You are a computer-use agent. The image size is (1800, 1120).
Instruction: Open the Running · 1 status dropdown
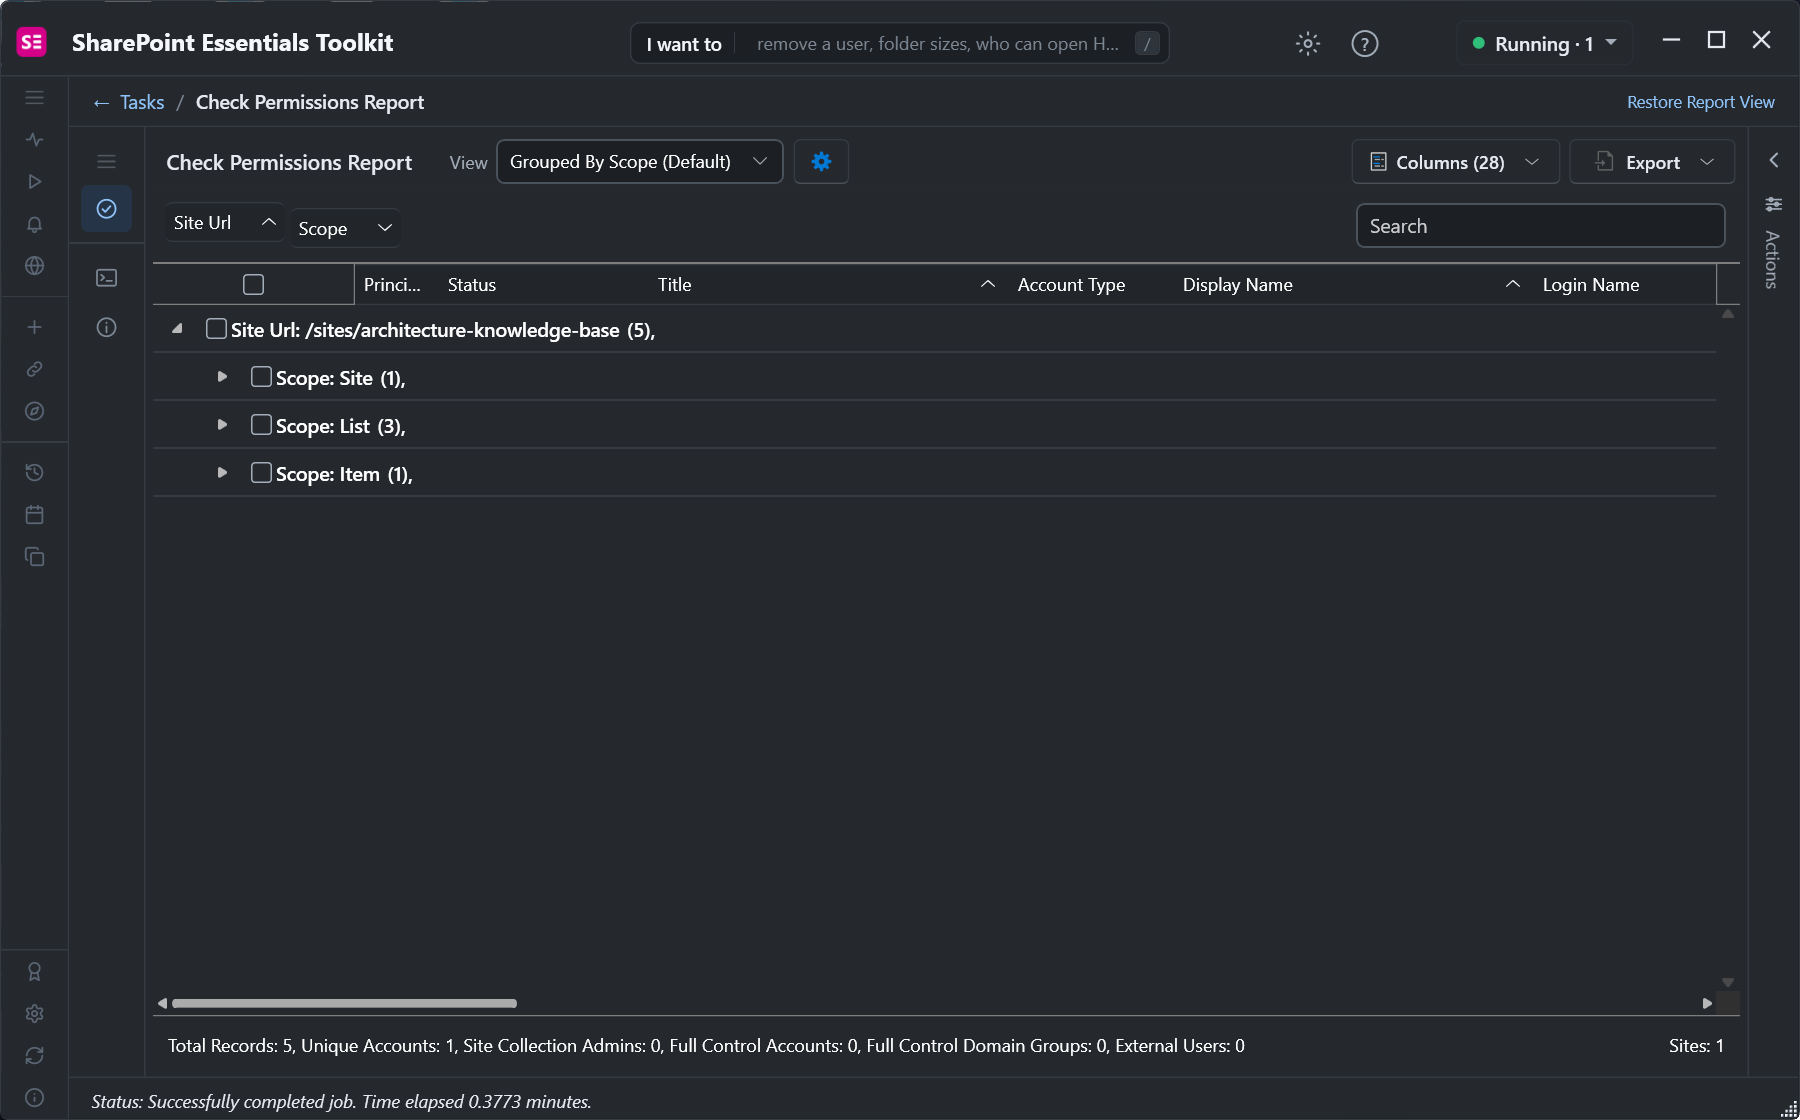tap(1544, 44)
